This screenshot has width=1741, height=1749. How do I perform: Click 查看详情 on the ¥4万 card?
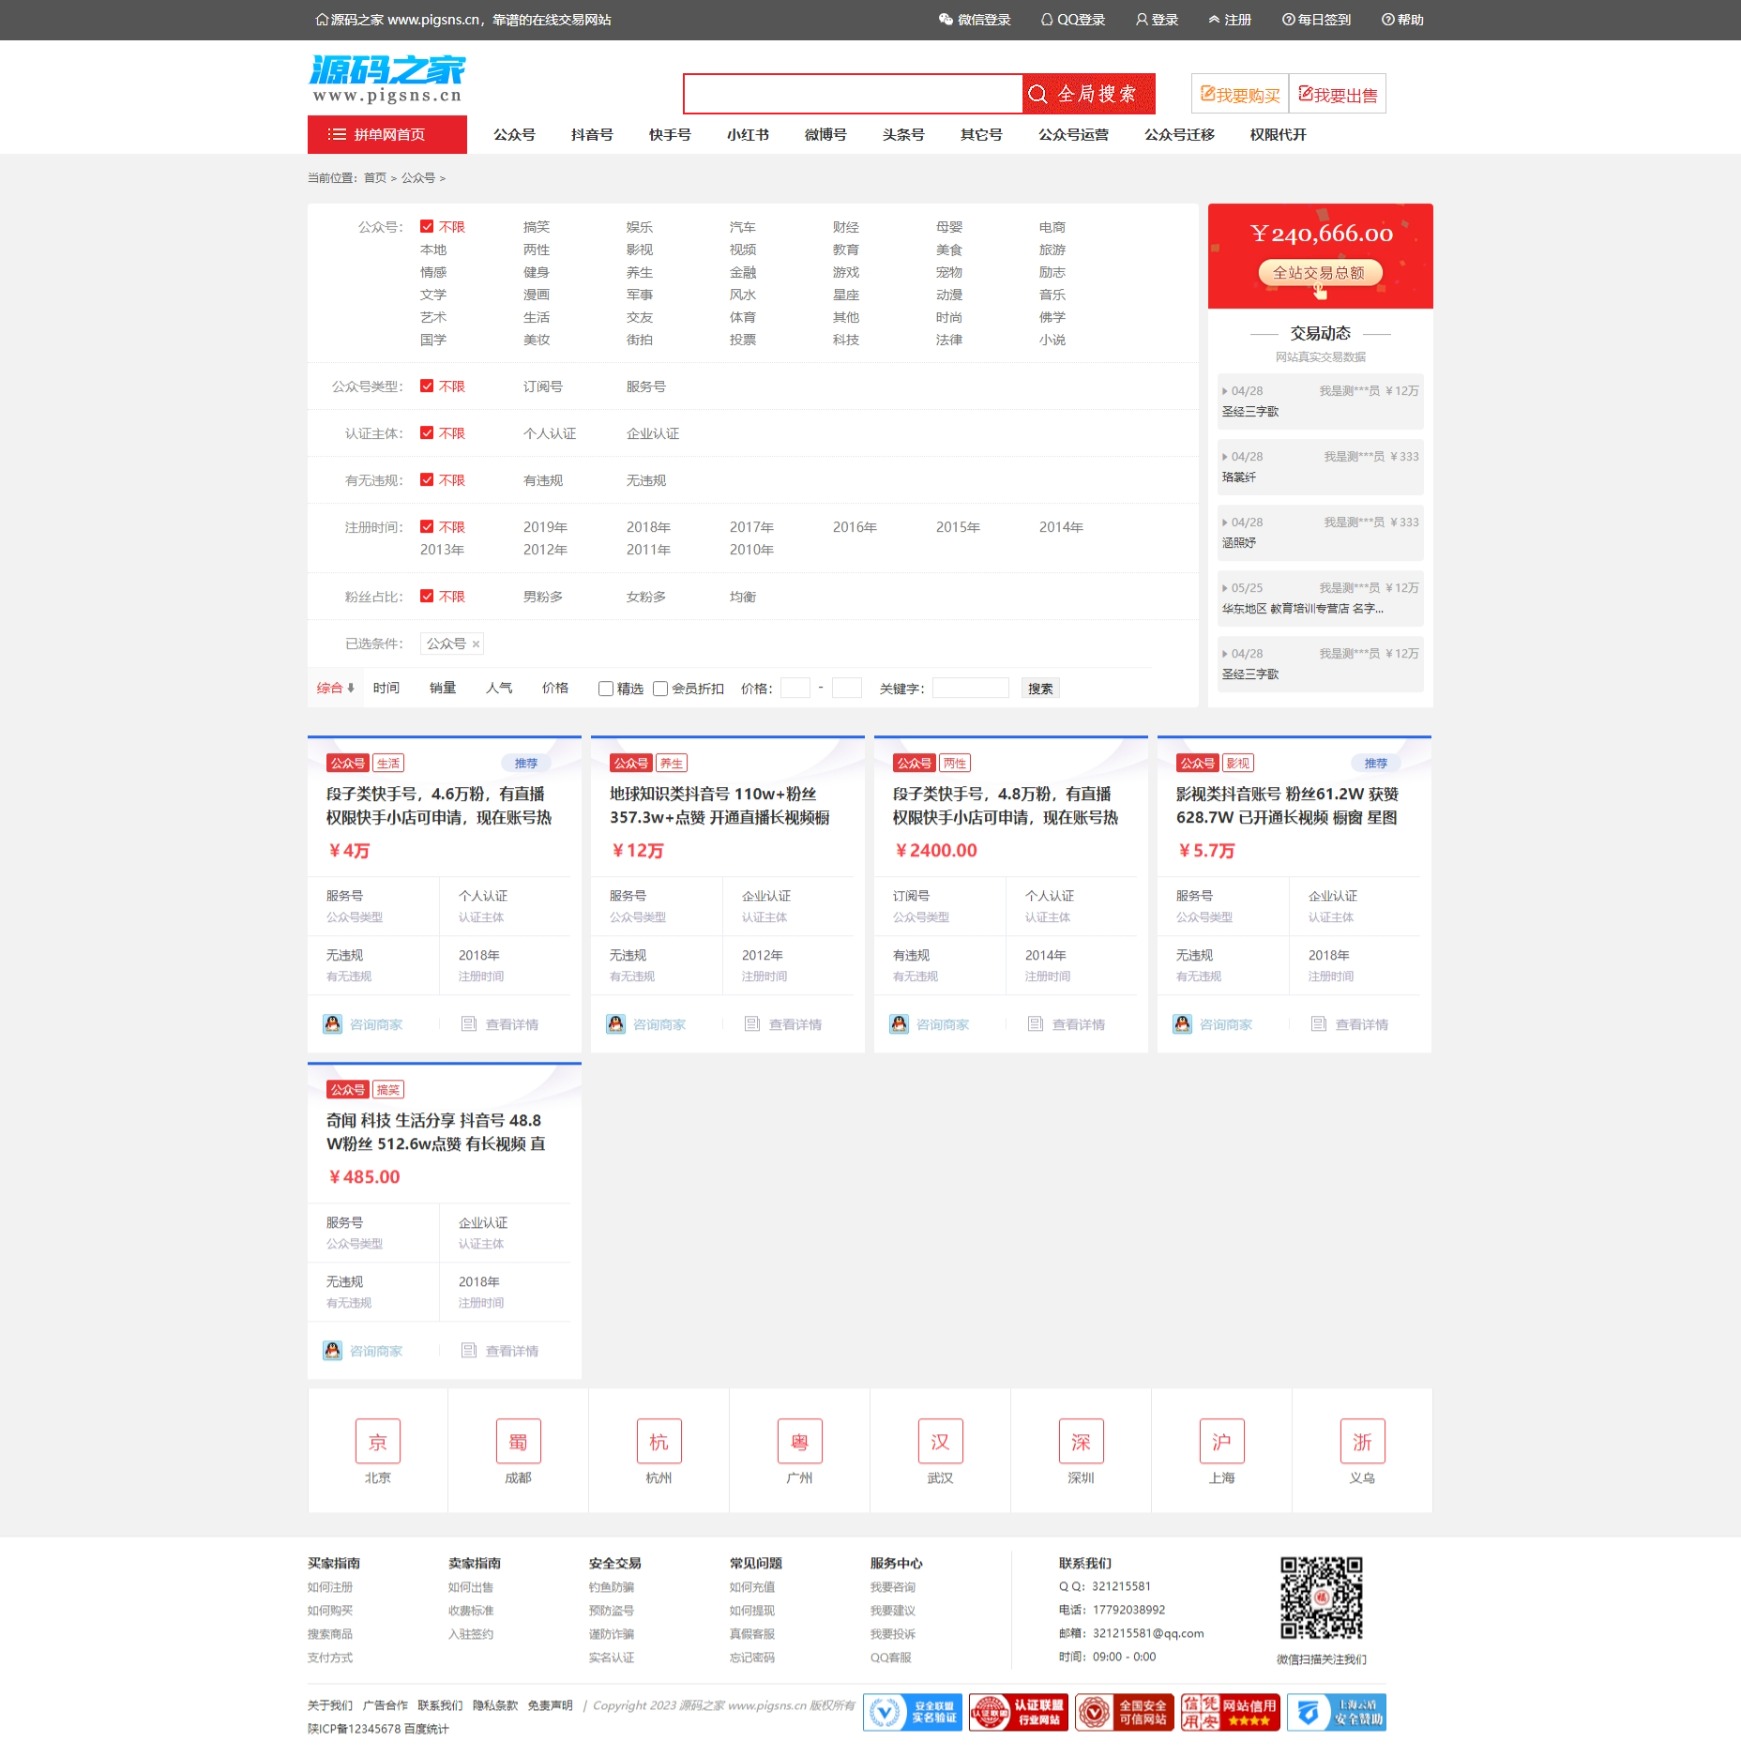coord(500,1025)
